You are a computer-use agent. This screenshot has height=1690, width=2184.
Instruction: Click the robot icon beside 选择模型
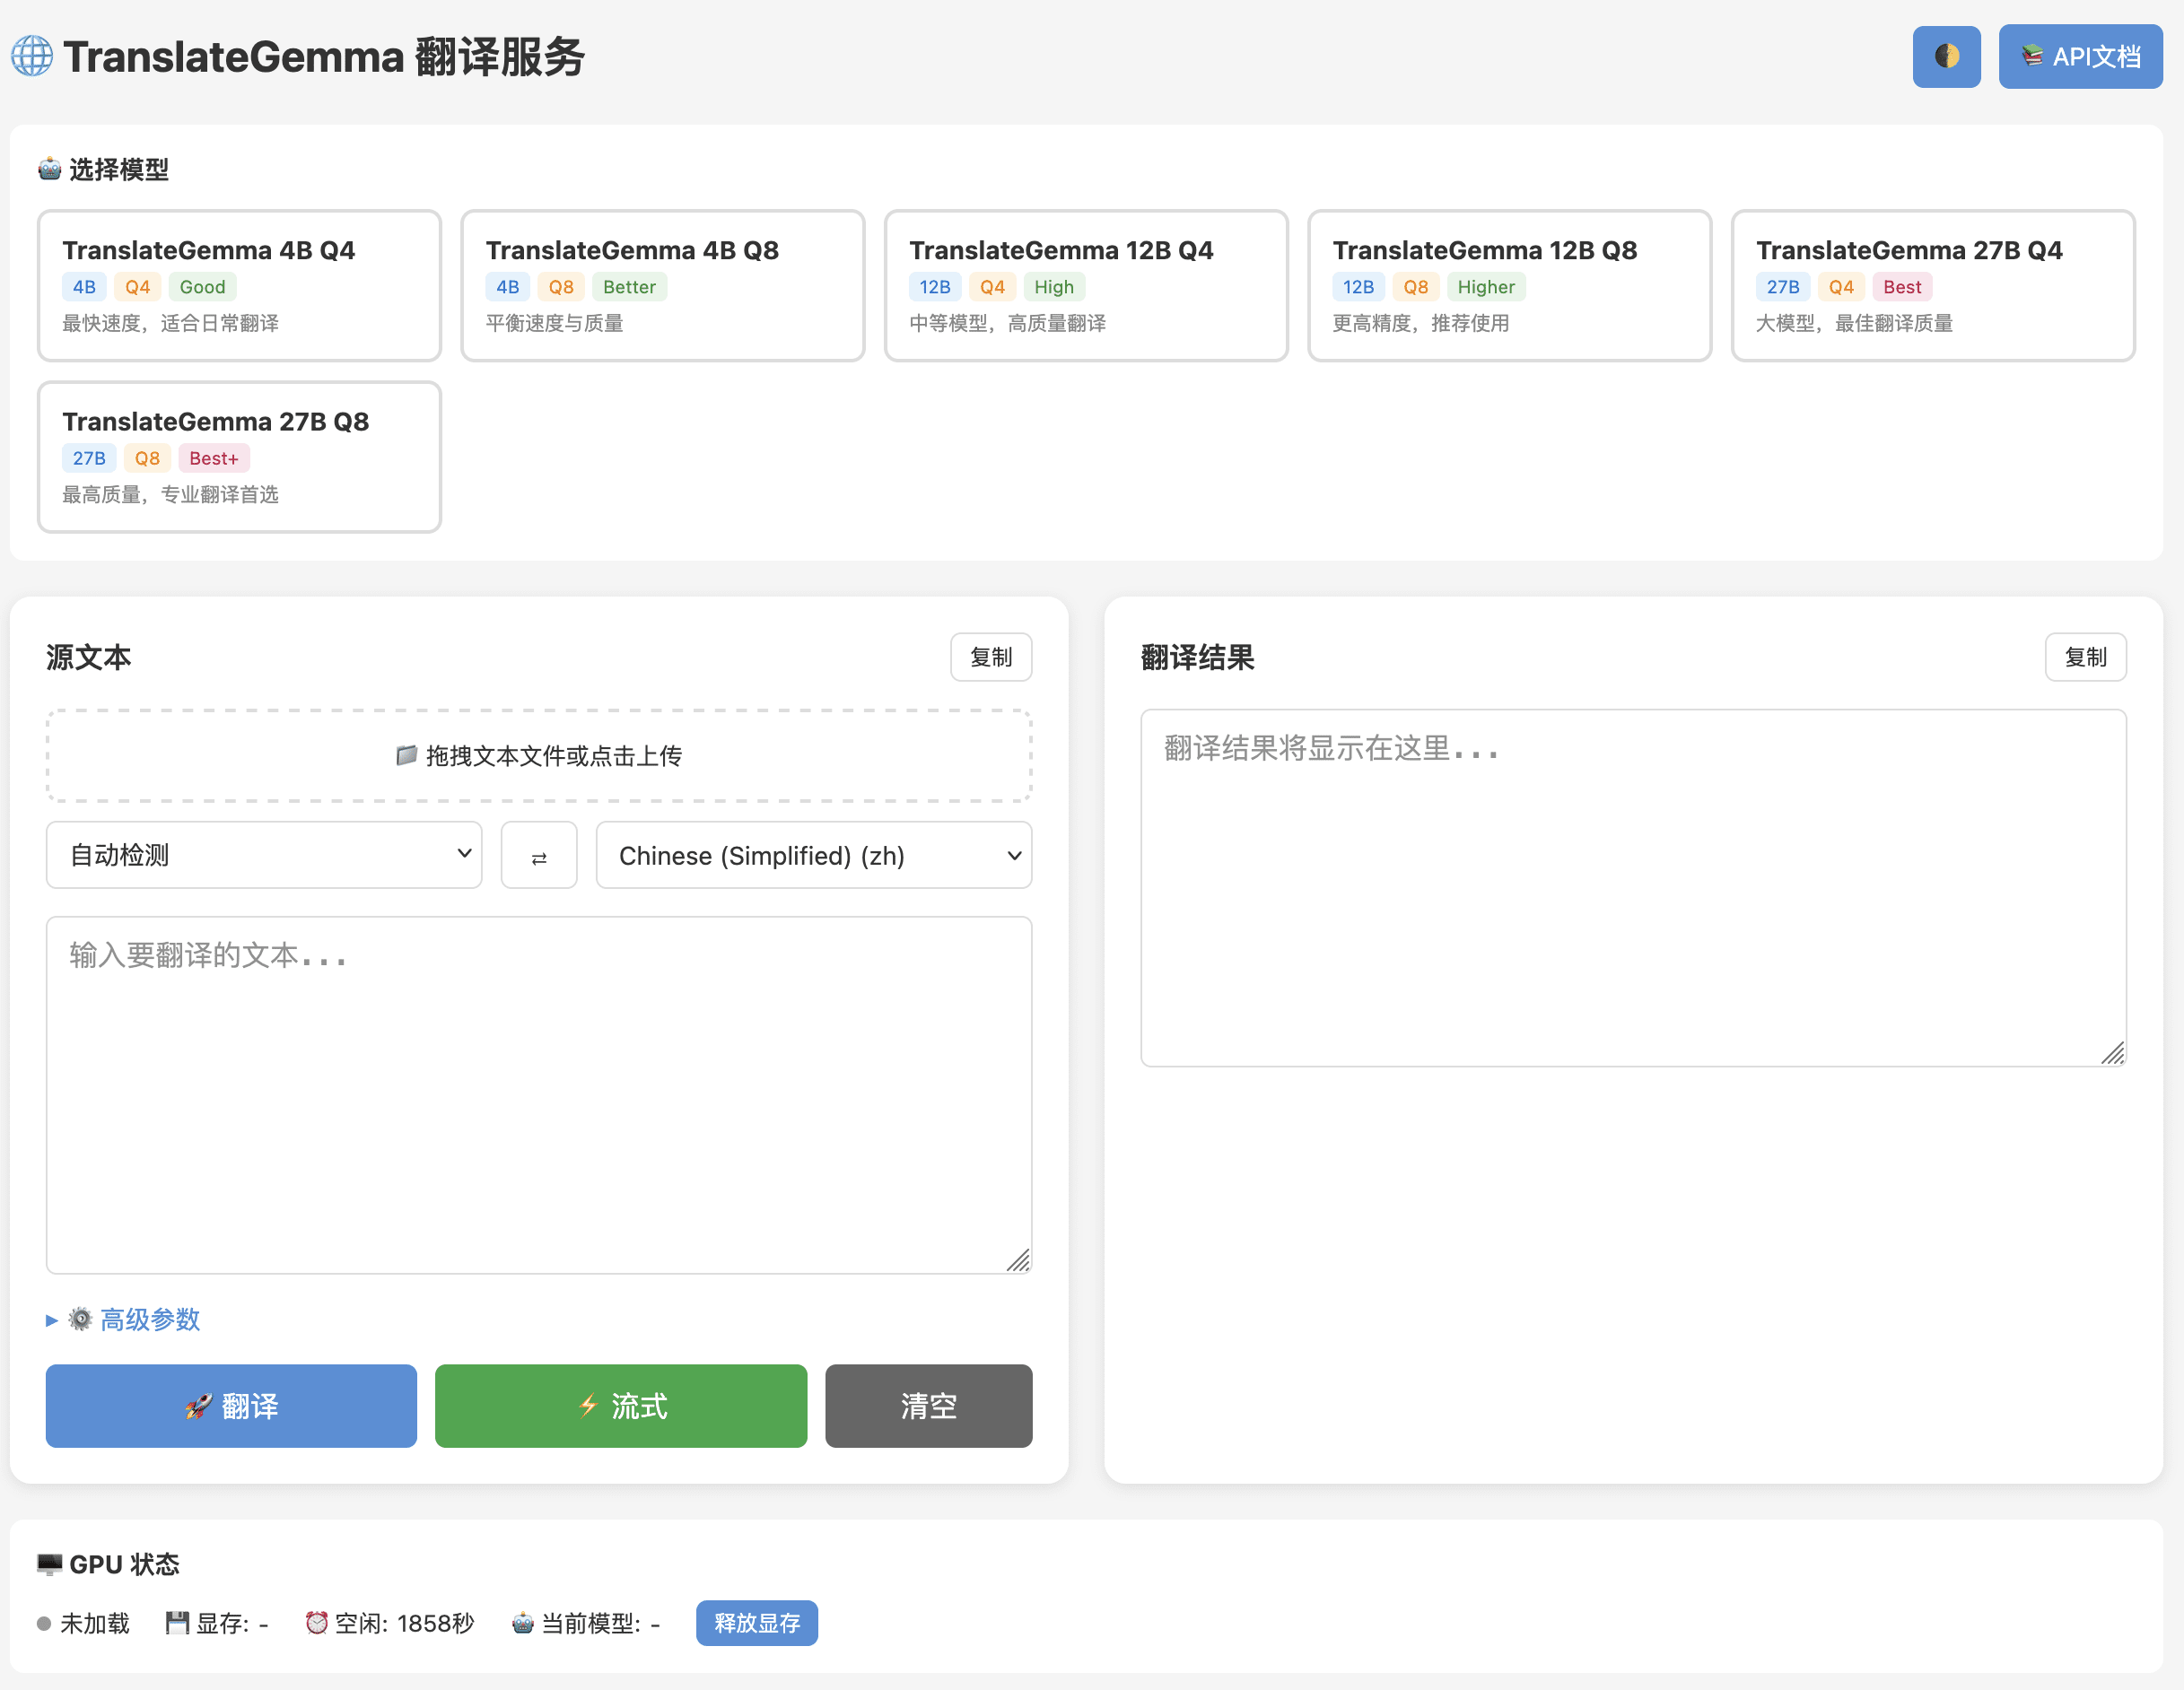click(50, 169)
